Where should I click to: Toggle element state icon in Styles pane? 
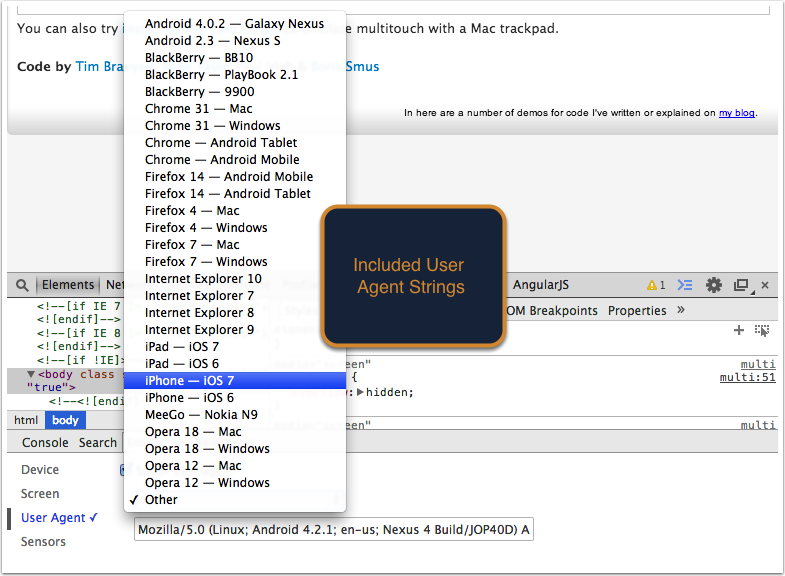(x=761, y=330)
